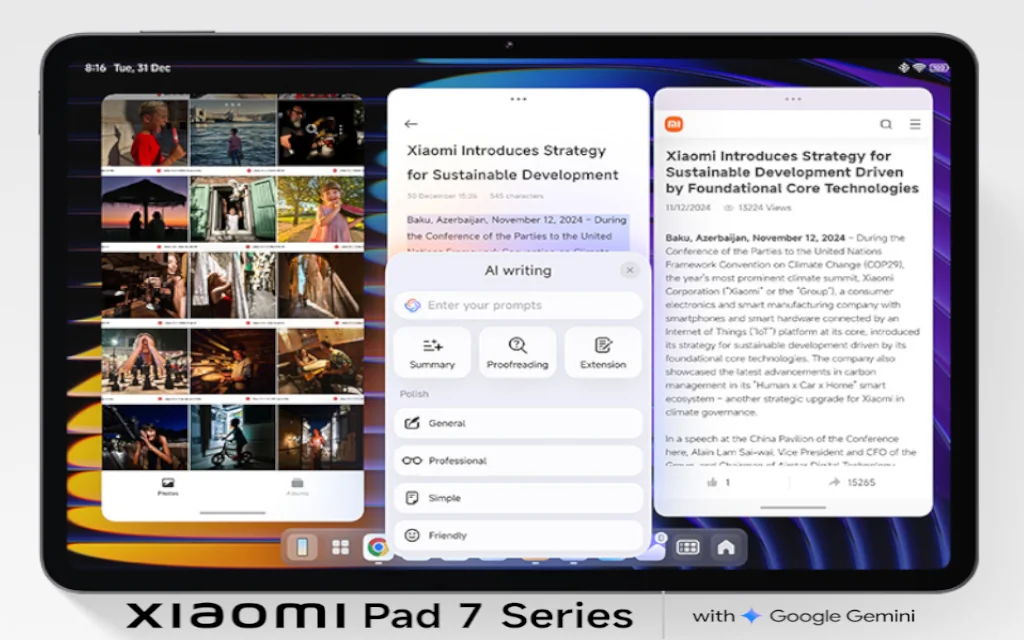Open search in the Xiaomi browser window
The image size is (1024, 640).
coord(886,124)
